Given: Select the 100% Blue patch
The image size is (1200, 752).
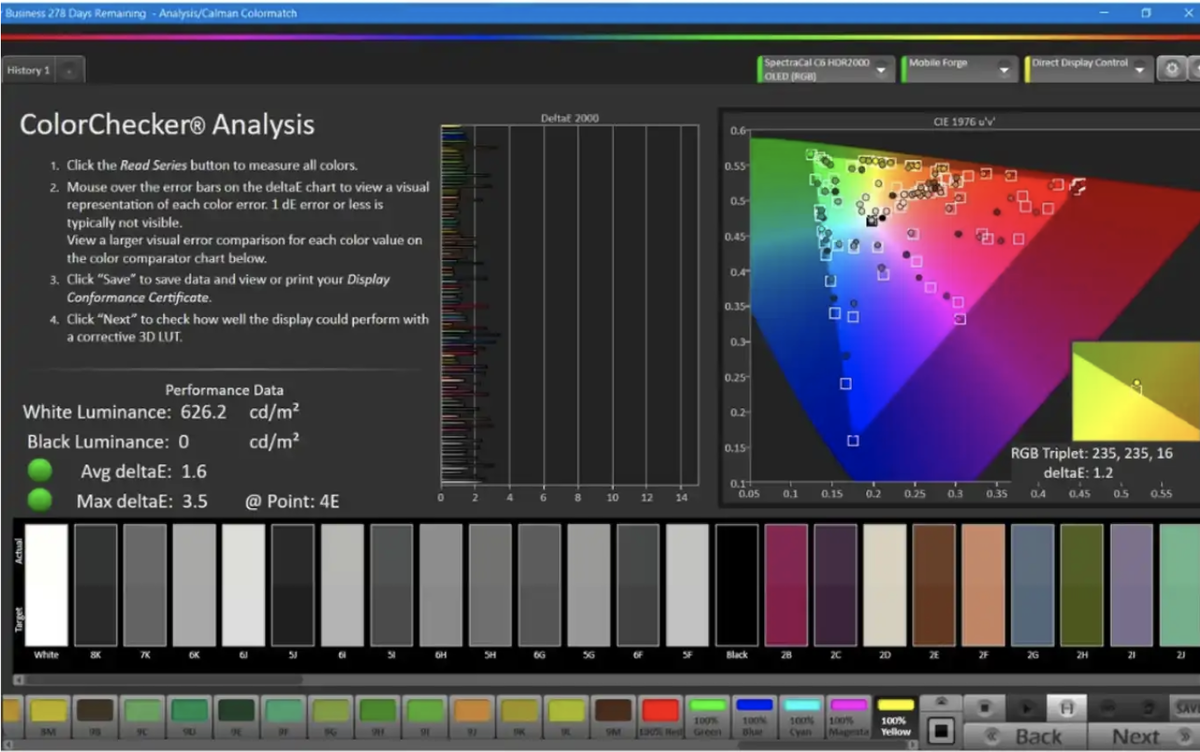Looking at the screenshot, I should pos(754,716).
